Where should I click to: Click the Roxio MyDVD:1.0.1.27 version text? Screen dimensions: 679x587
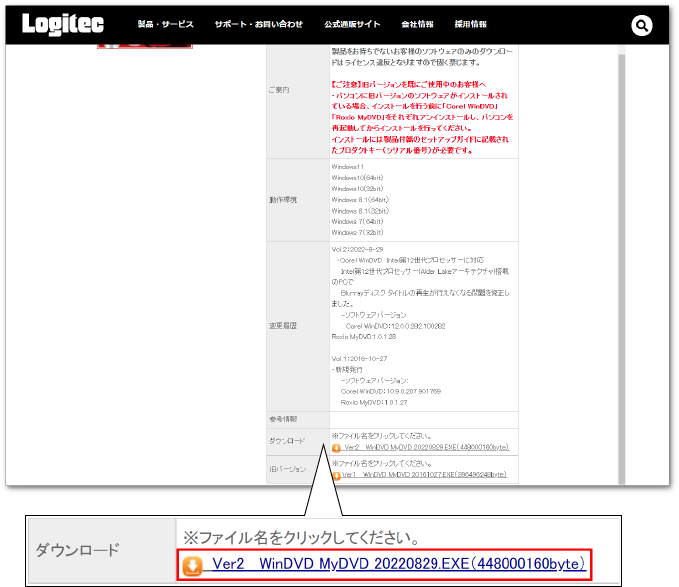[x=374, y=402]
